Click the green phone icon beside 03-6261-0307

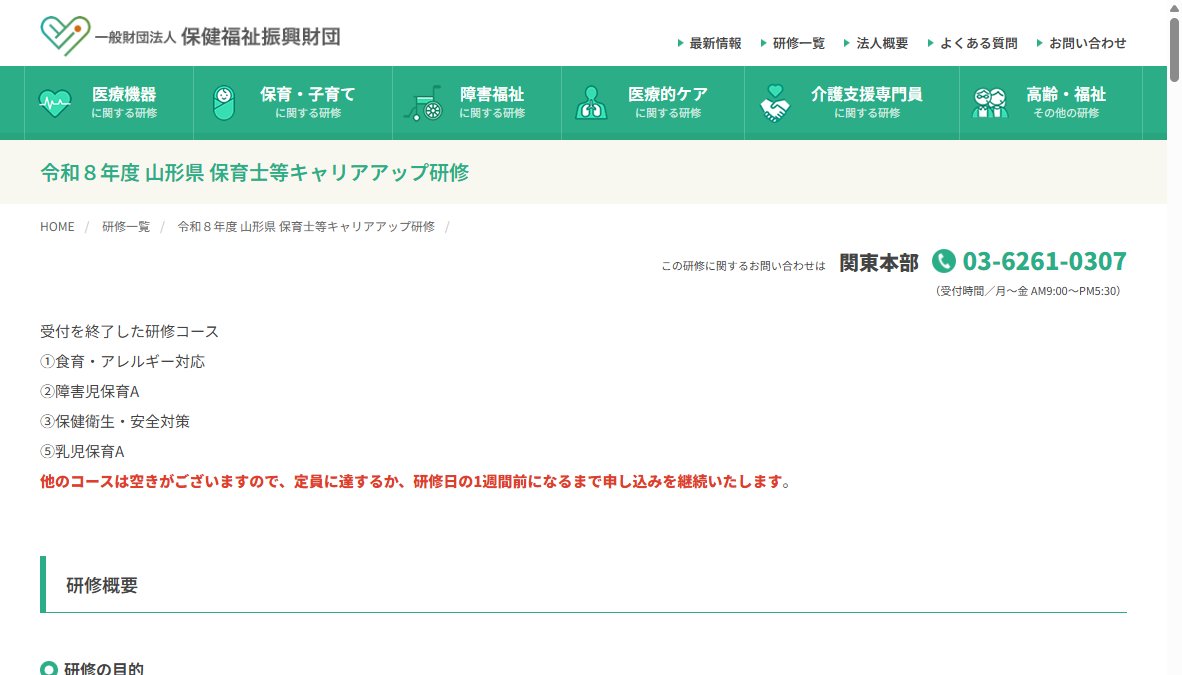(x=944, y=261)
